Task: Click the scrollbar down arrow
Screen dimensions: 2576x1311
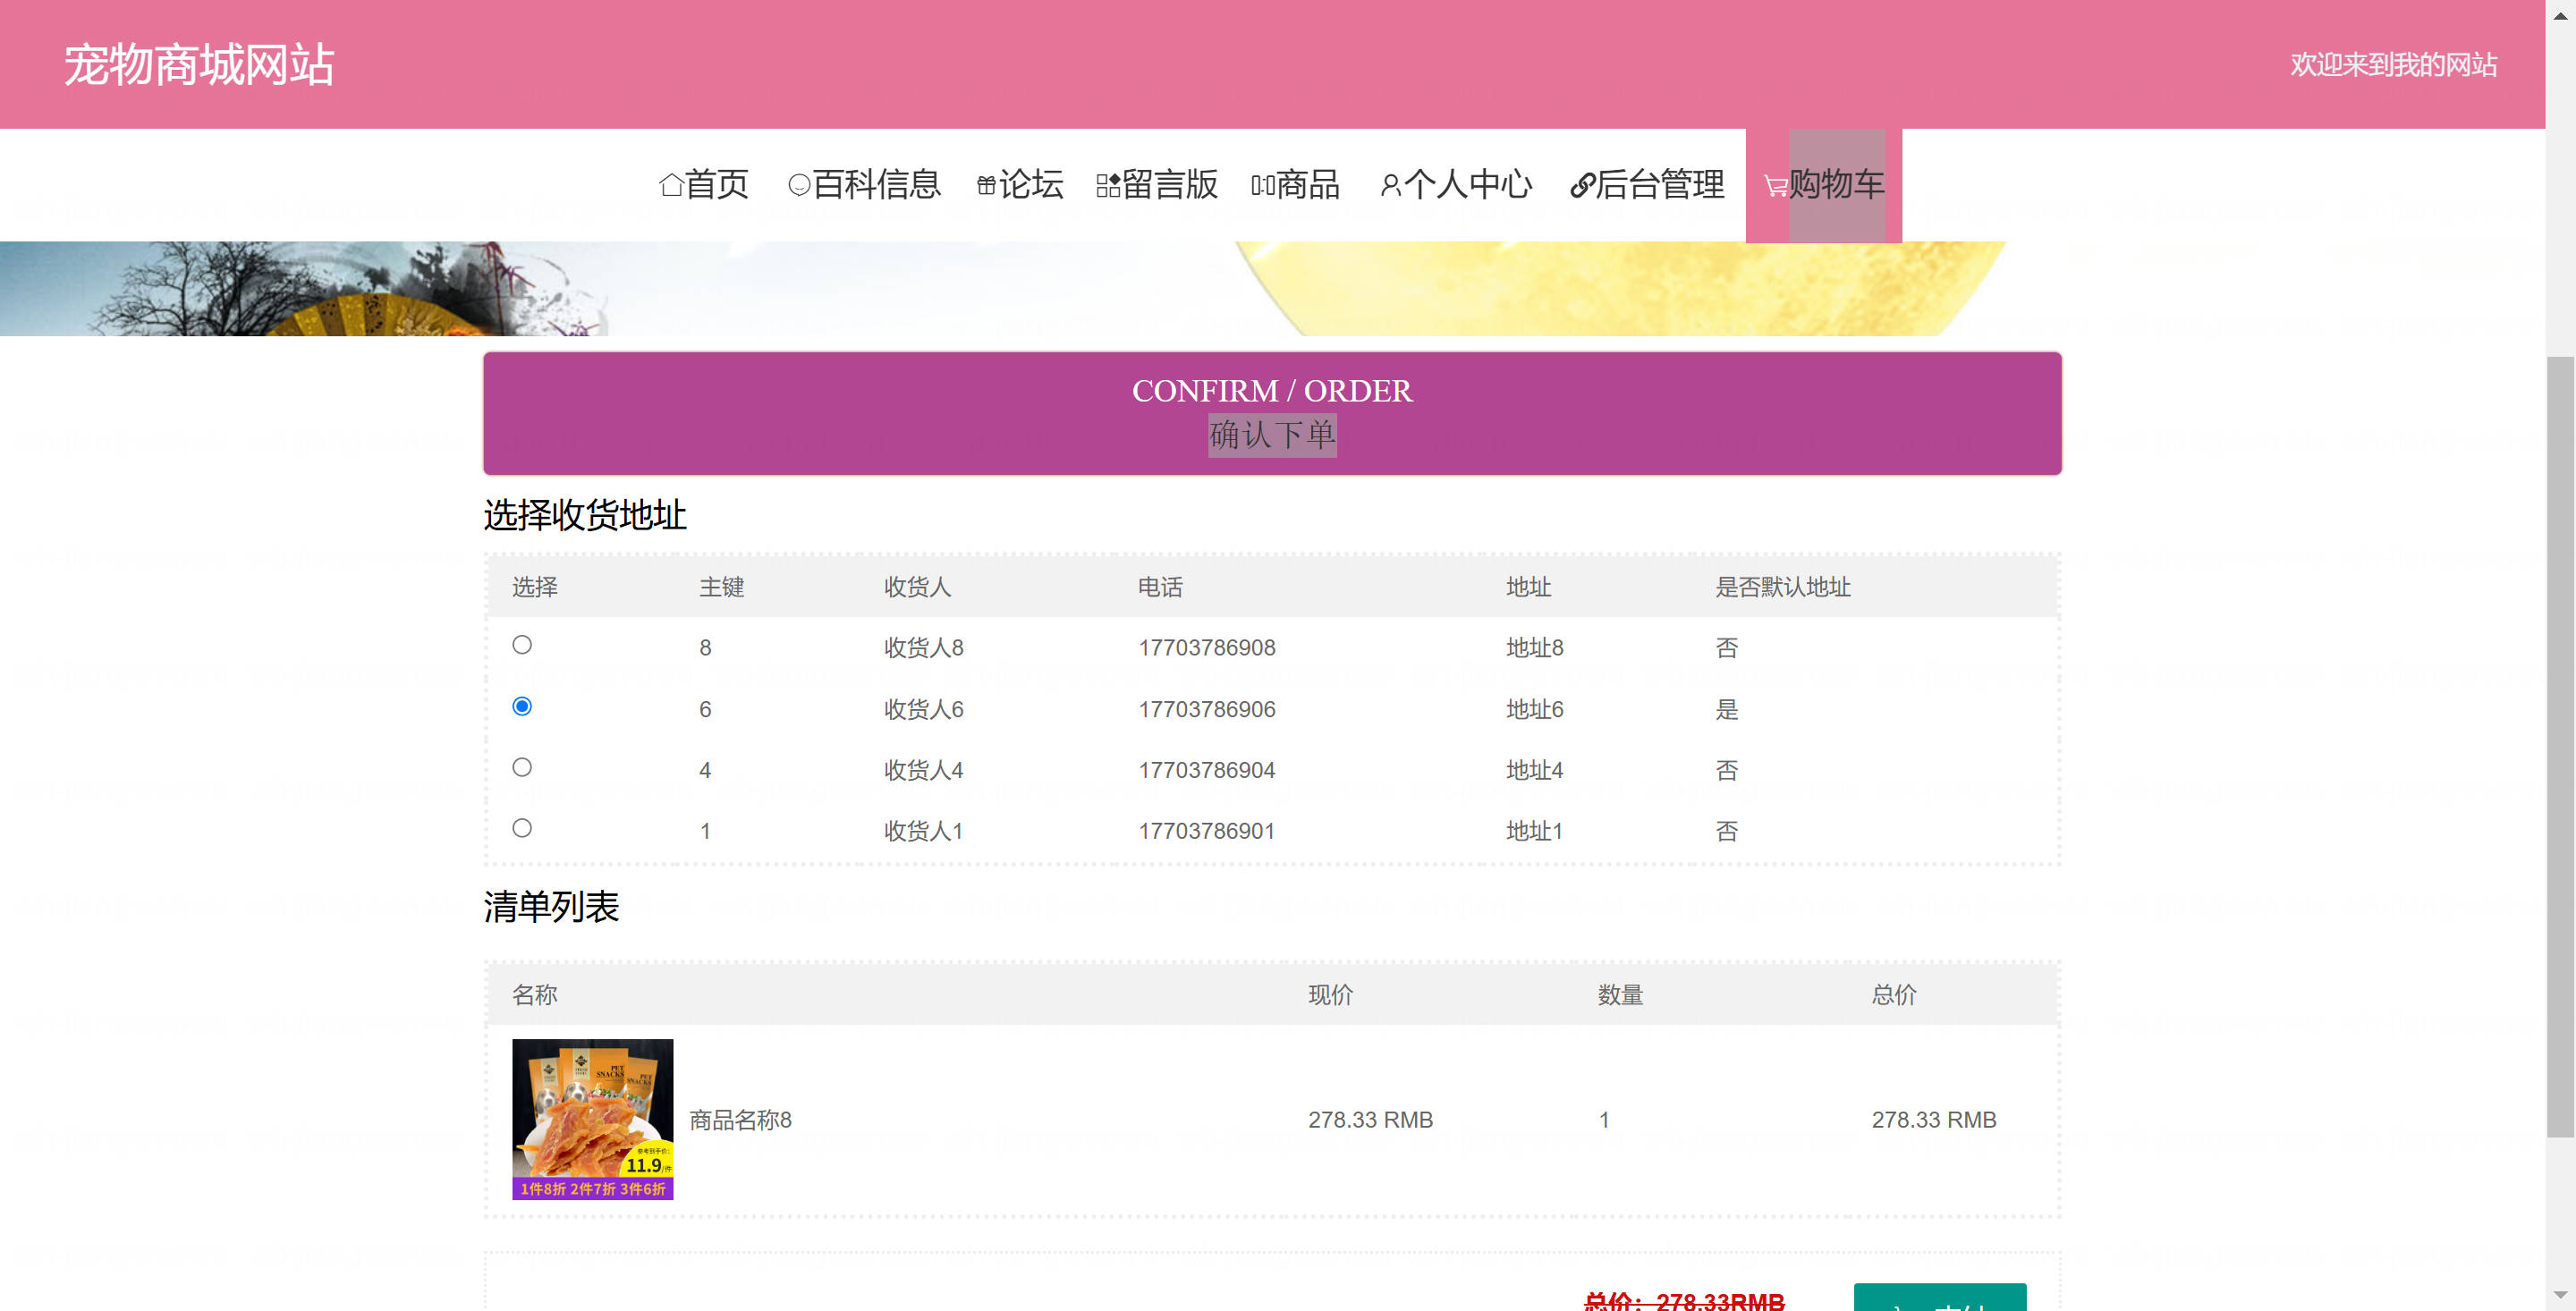Action: [x=2560, y=1295]
